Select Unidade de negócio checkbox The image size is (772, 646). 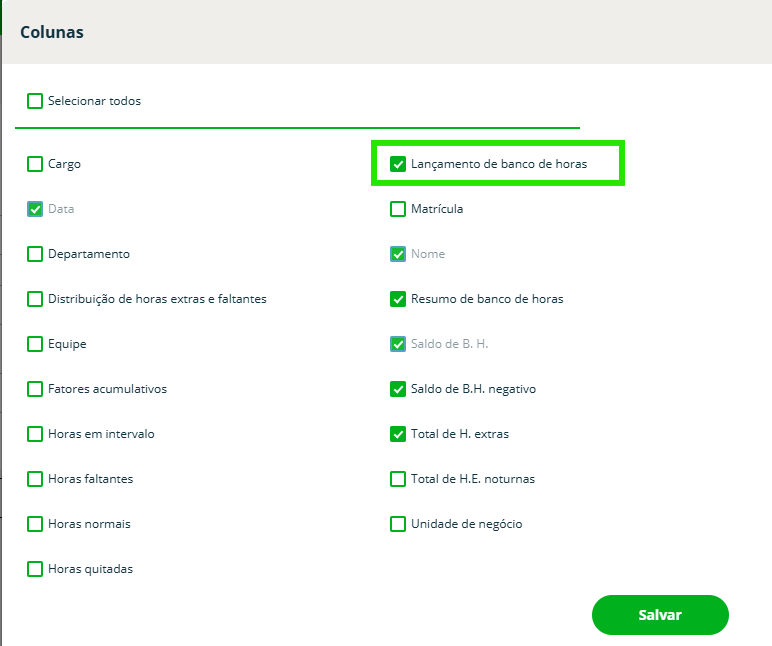pos(398,524)
